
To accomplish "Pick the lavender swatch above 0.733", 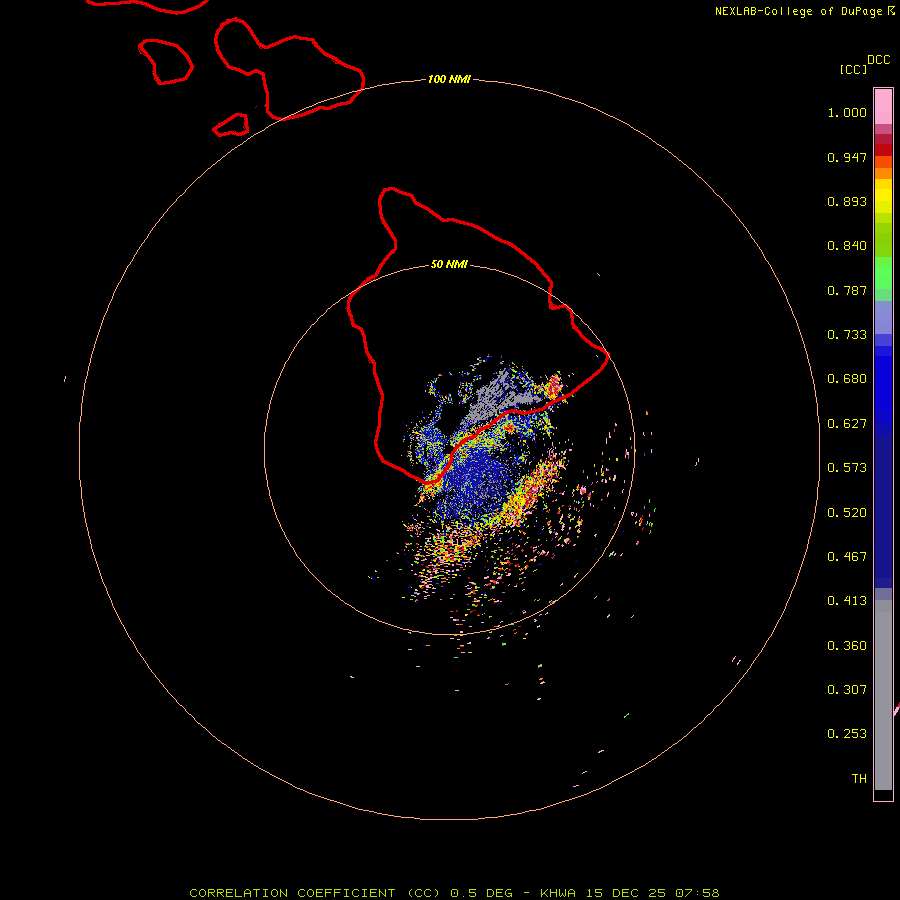I will 883,317.
